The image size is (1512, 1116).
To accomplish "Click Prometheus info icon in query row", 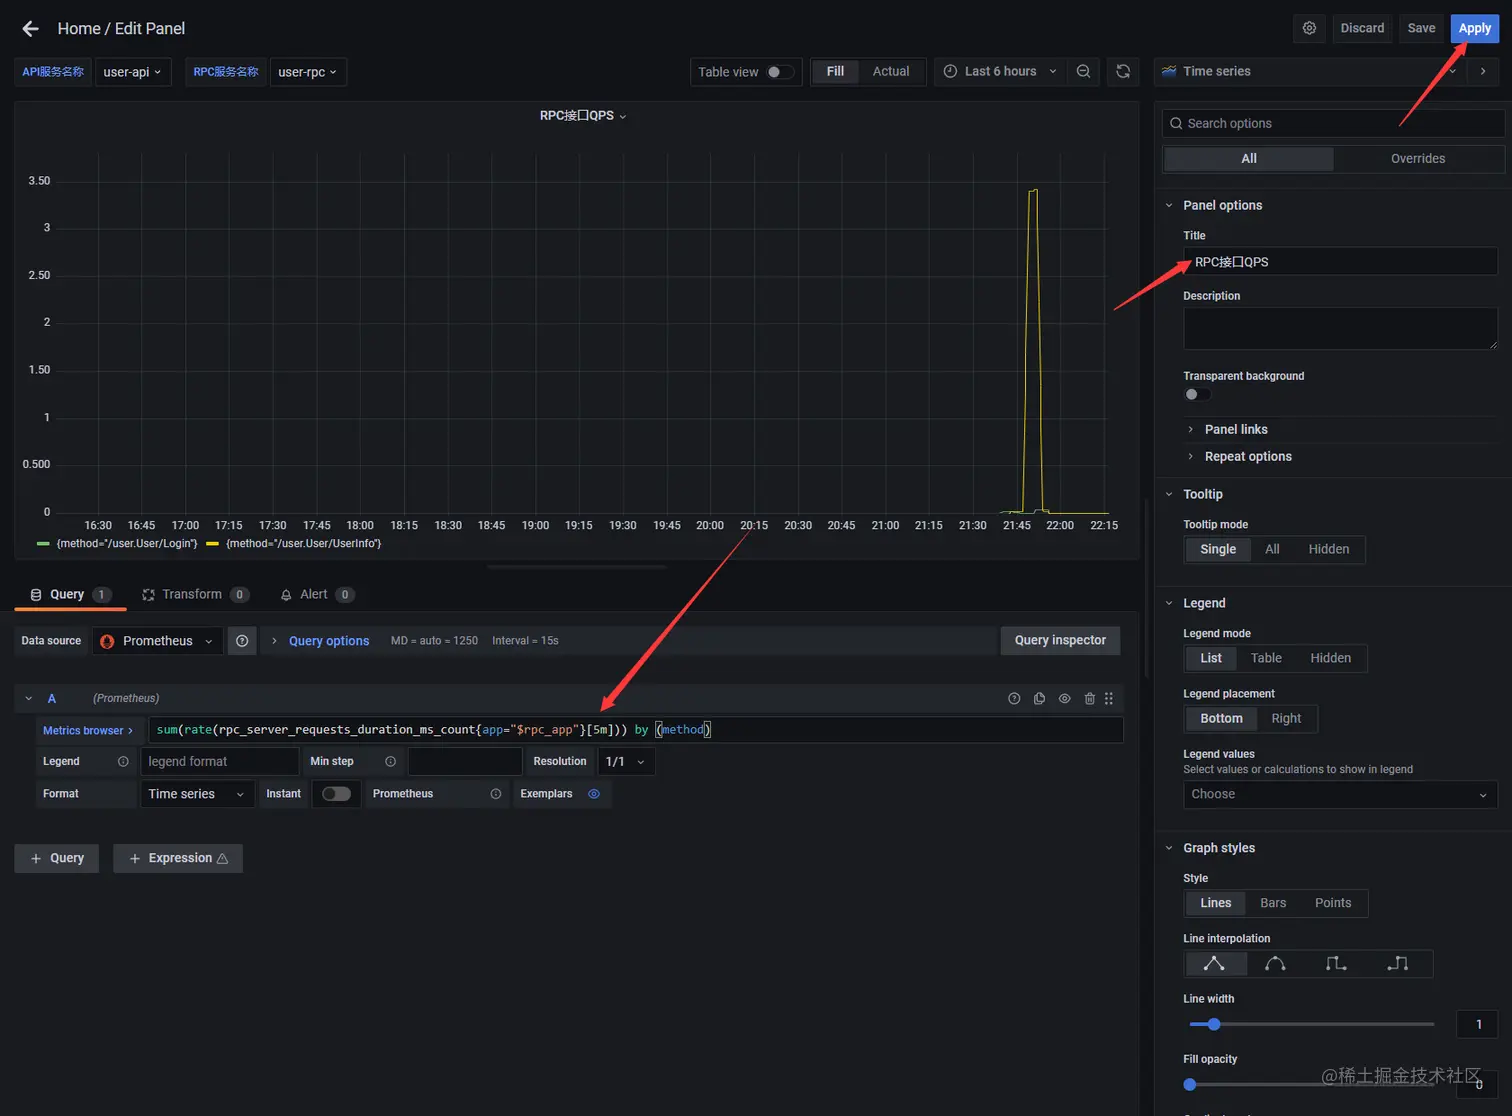I will 495,794.
